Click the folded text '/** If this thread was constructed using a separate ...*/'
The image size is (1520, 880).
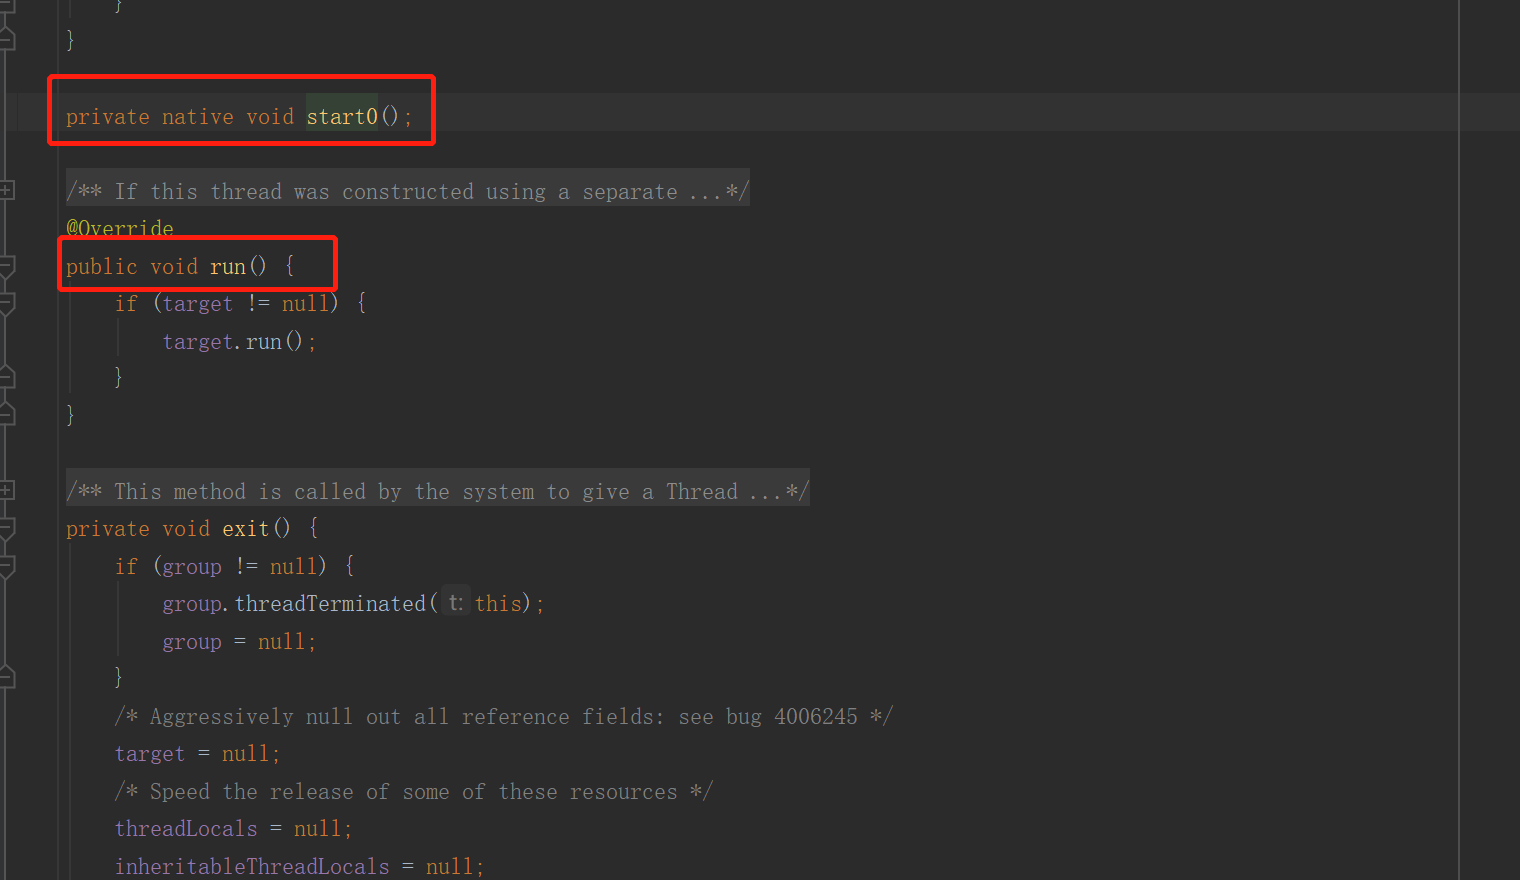(x=407, y=191)
